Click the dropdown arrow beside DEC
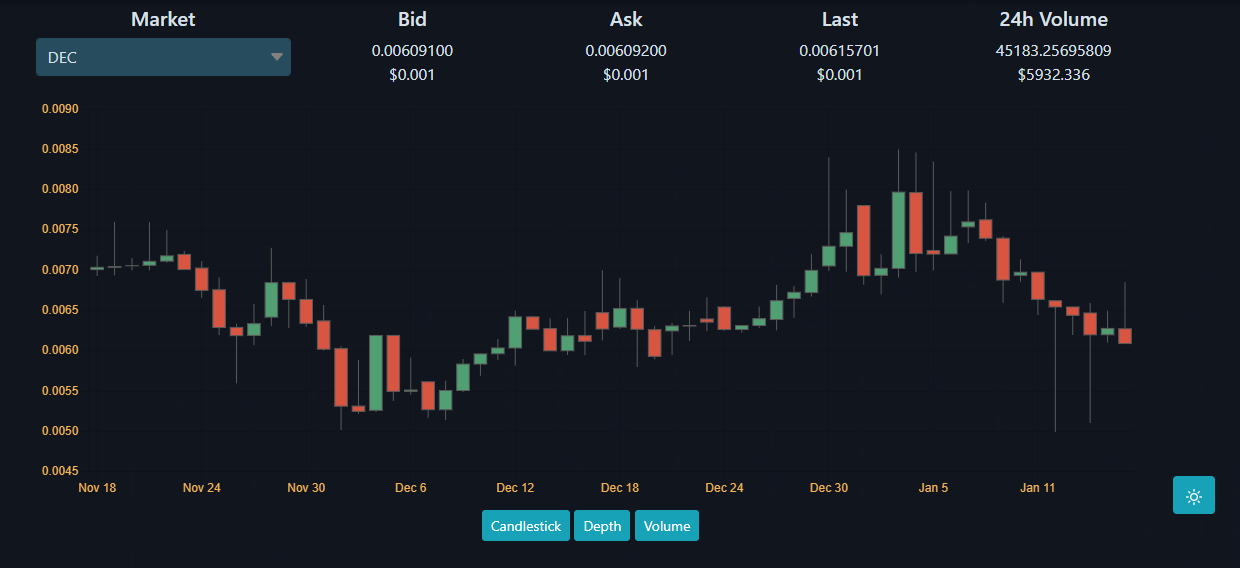The width and height of the screenshot is (1240, 568). pyautogui.click(x=277, y=57)
